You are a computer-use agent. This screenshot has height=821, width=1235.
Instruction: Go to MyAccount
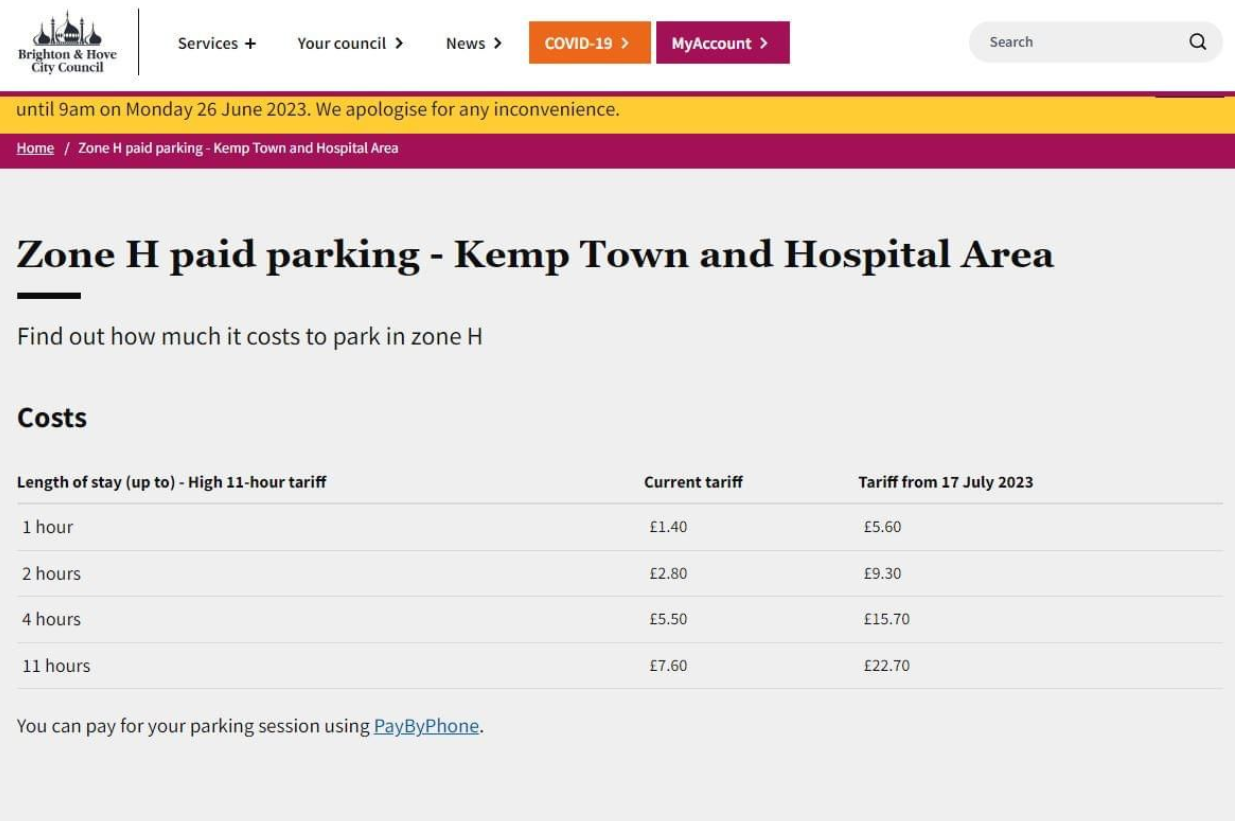[722, 43]
